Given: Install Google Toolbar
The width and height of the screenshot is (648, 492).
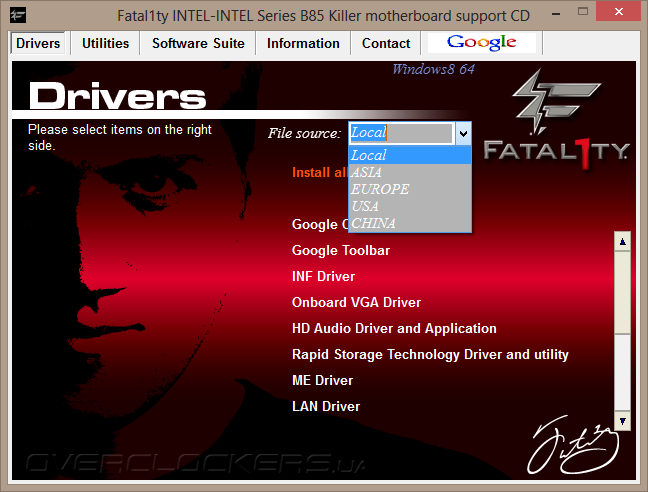Looking at the screenshot, I should coord(341,250).
